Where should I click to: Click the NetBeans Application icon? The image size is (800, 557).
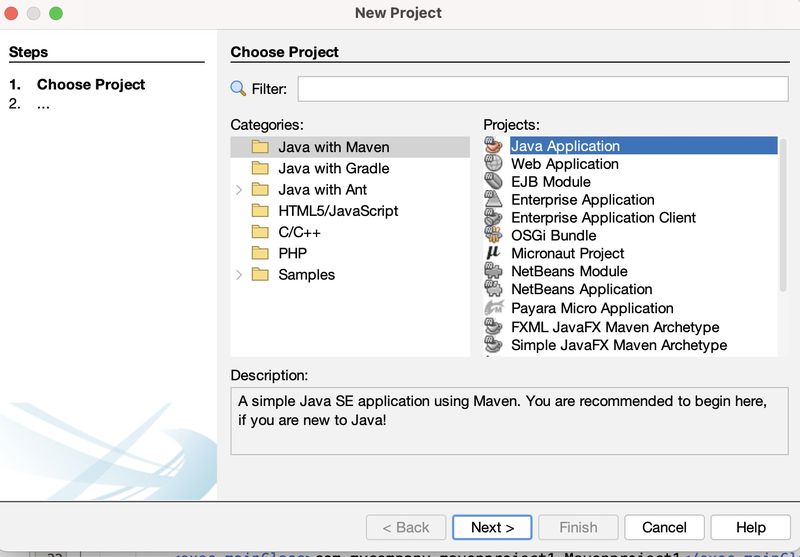click(493, 289)
